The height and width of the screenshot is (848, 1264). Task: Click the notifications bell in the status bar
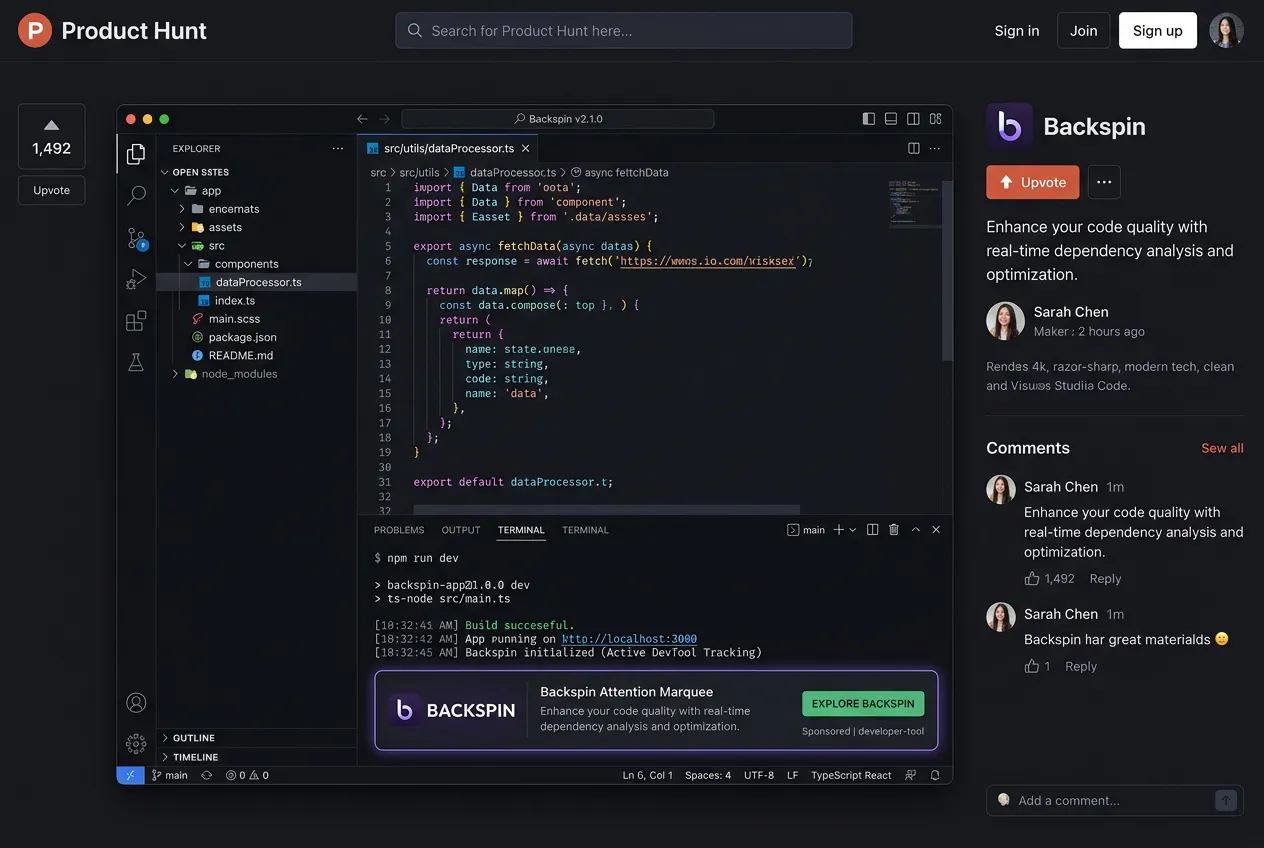click(x=935, y=775)
